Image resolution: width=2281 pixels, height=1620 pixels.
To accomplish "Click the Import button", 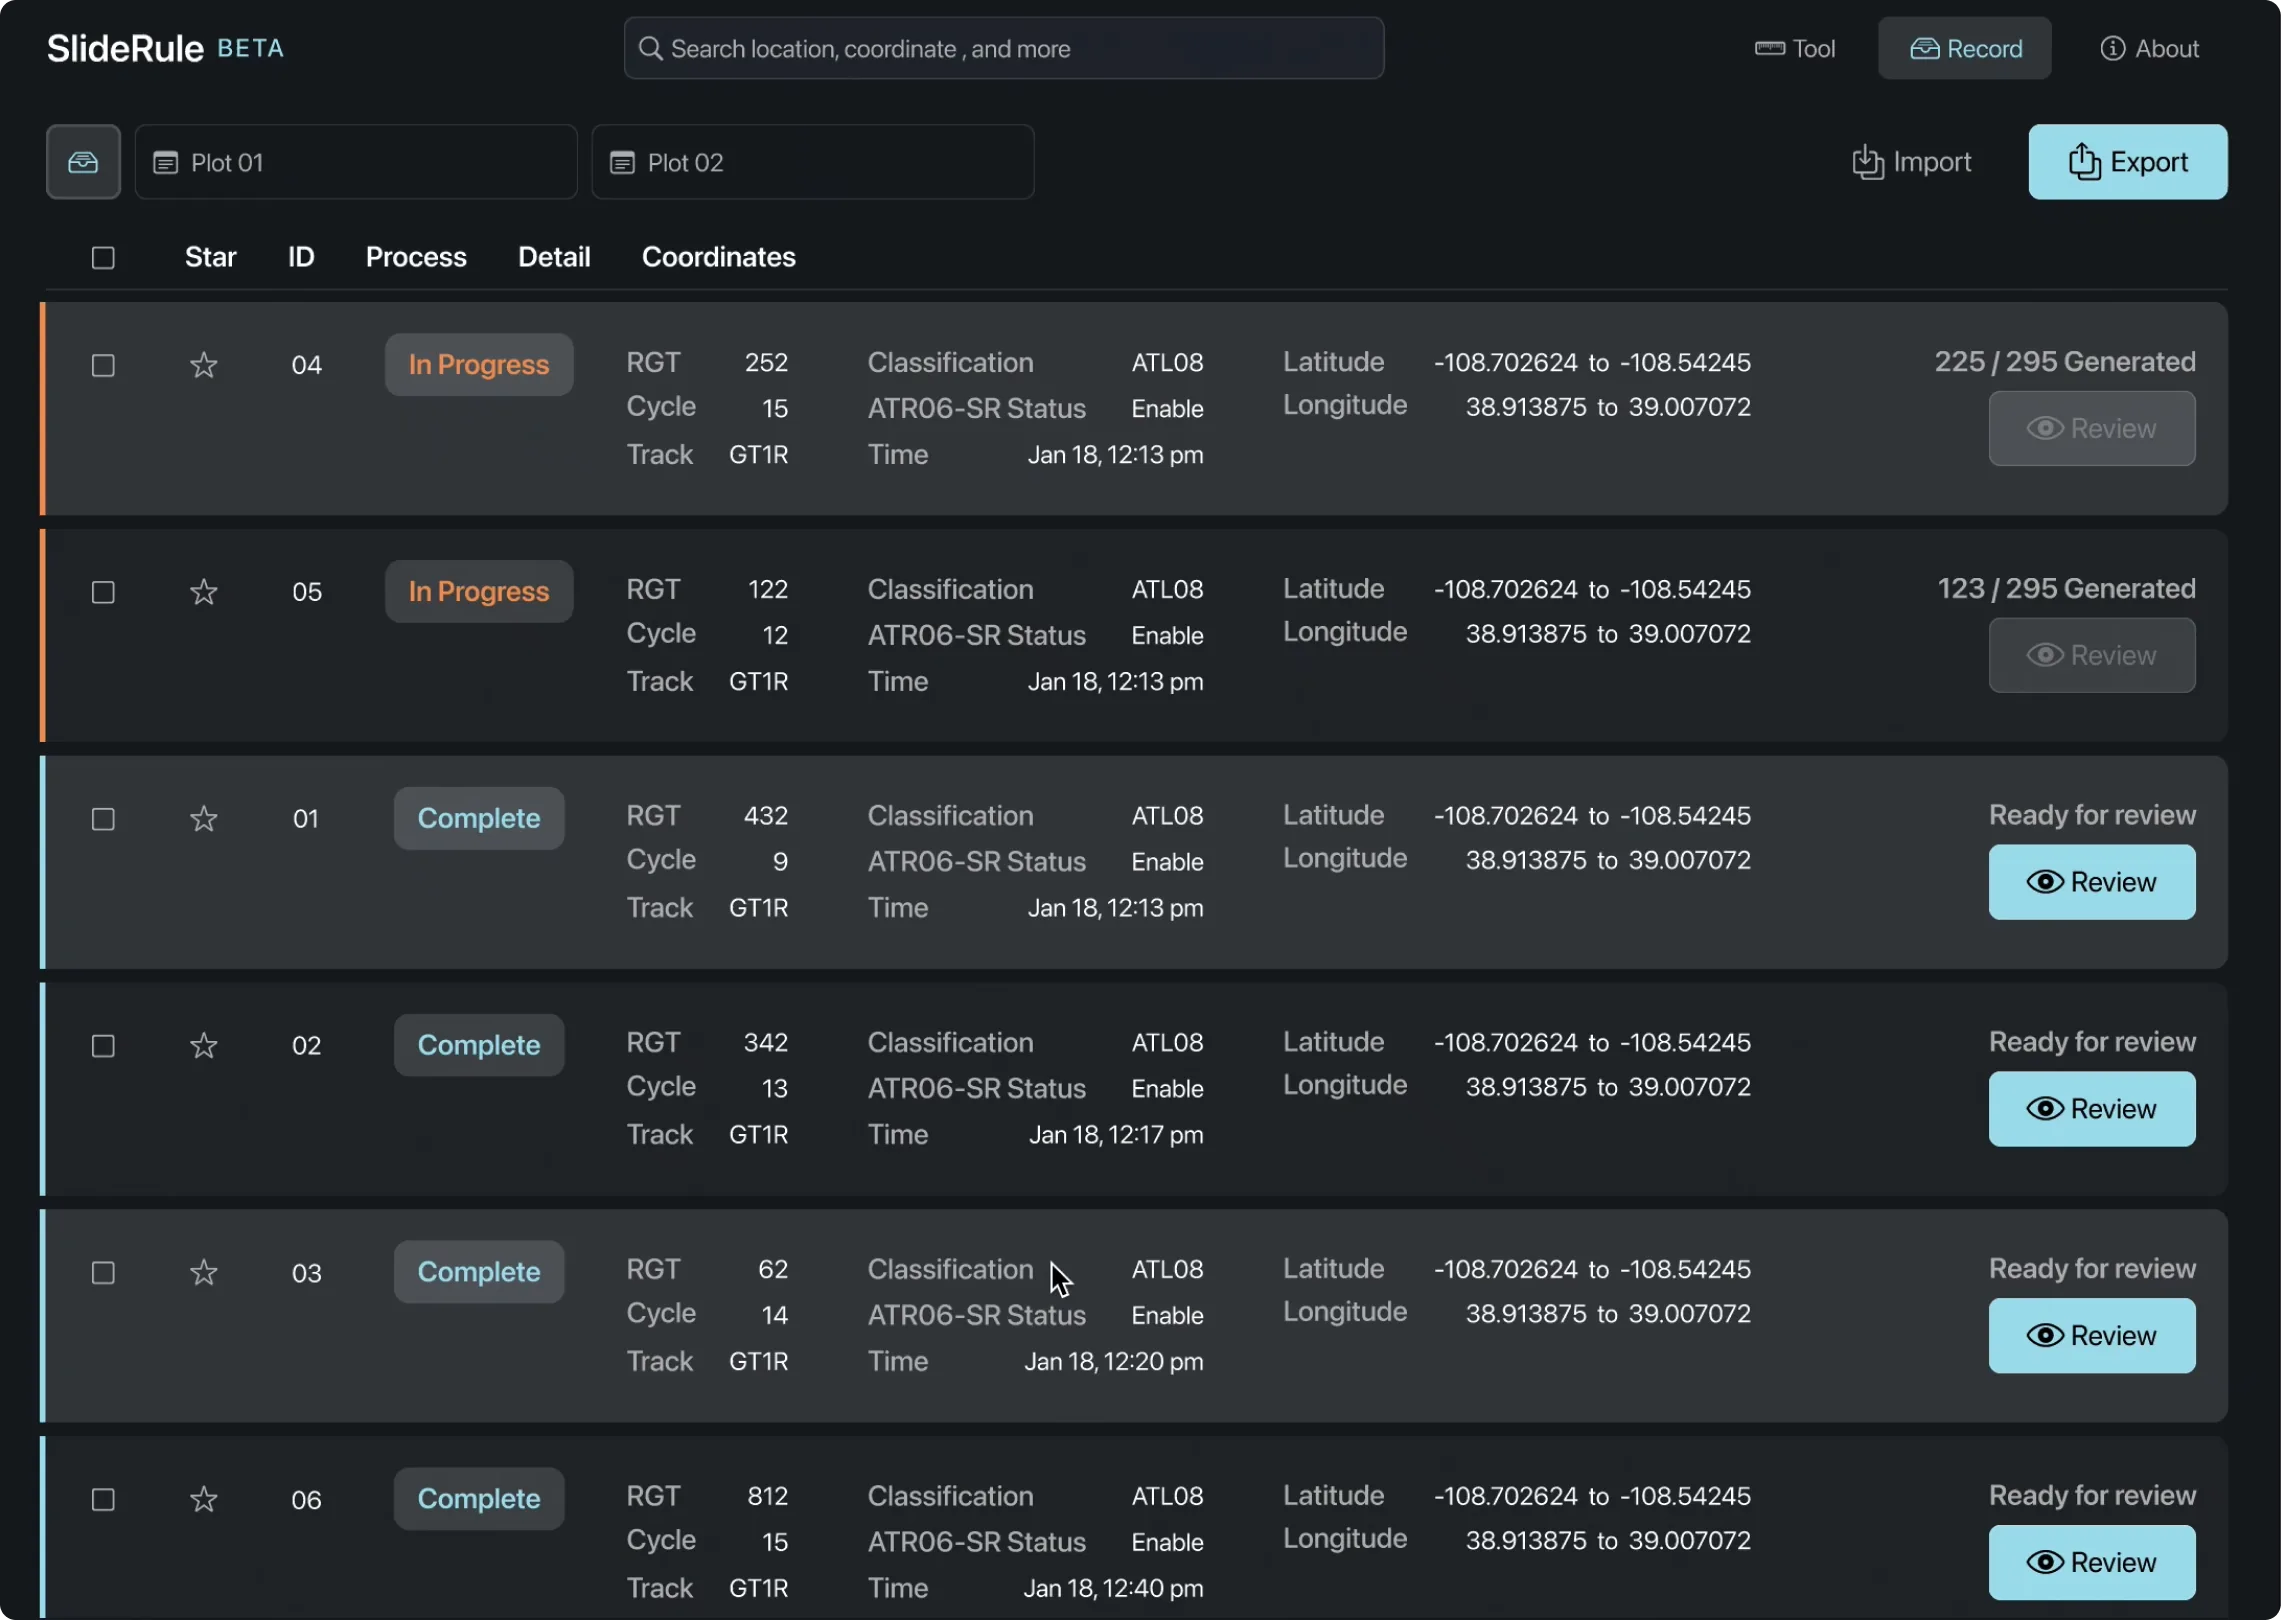I will 1911,162.
